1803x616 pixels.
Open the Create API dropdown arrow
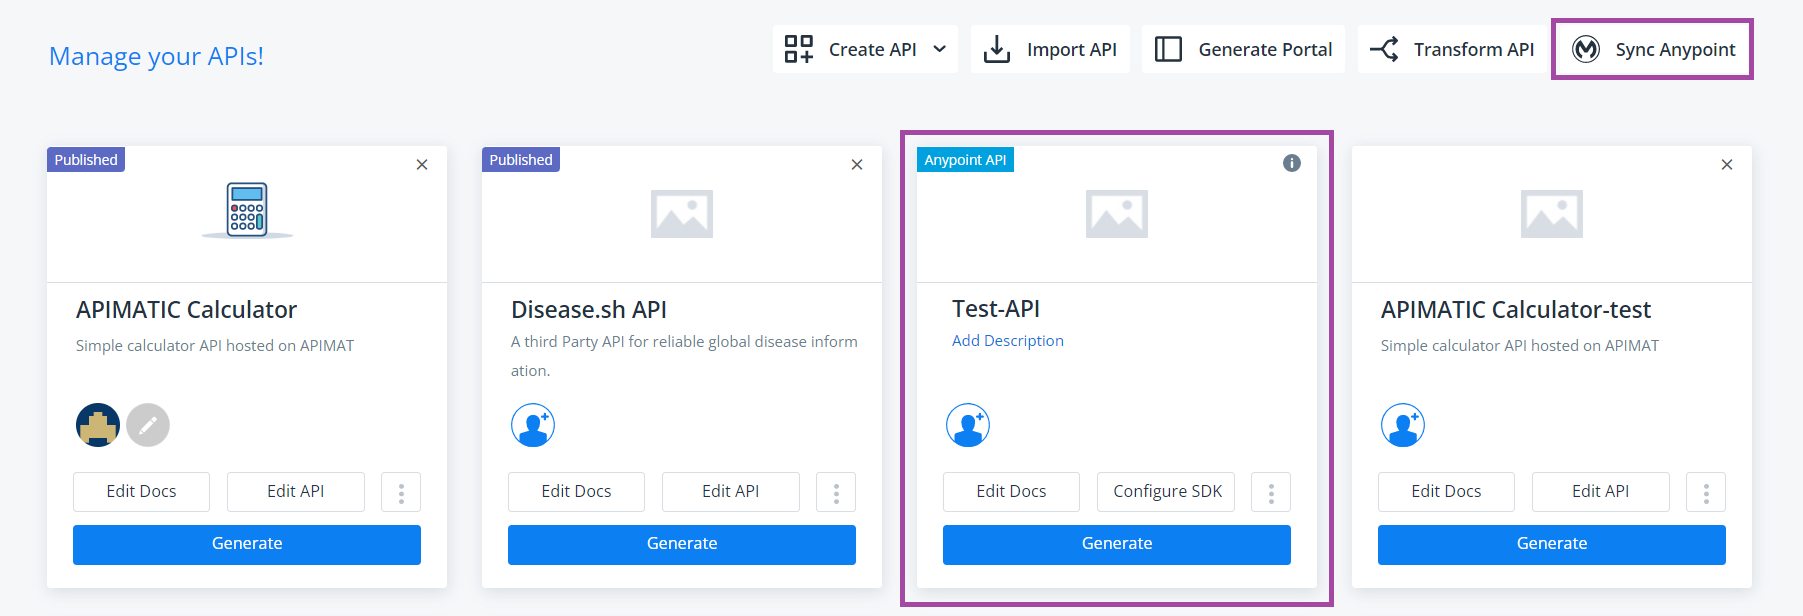(939, 49)
